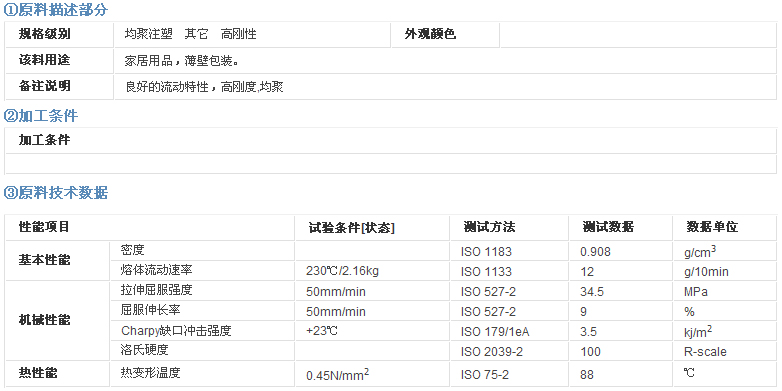Select the 均聚注塑 其它 高刚性 text
The height and width of the screenshot is (391, 782).
tap(191, 34)
